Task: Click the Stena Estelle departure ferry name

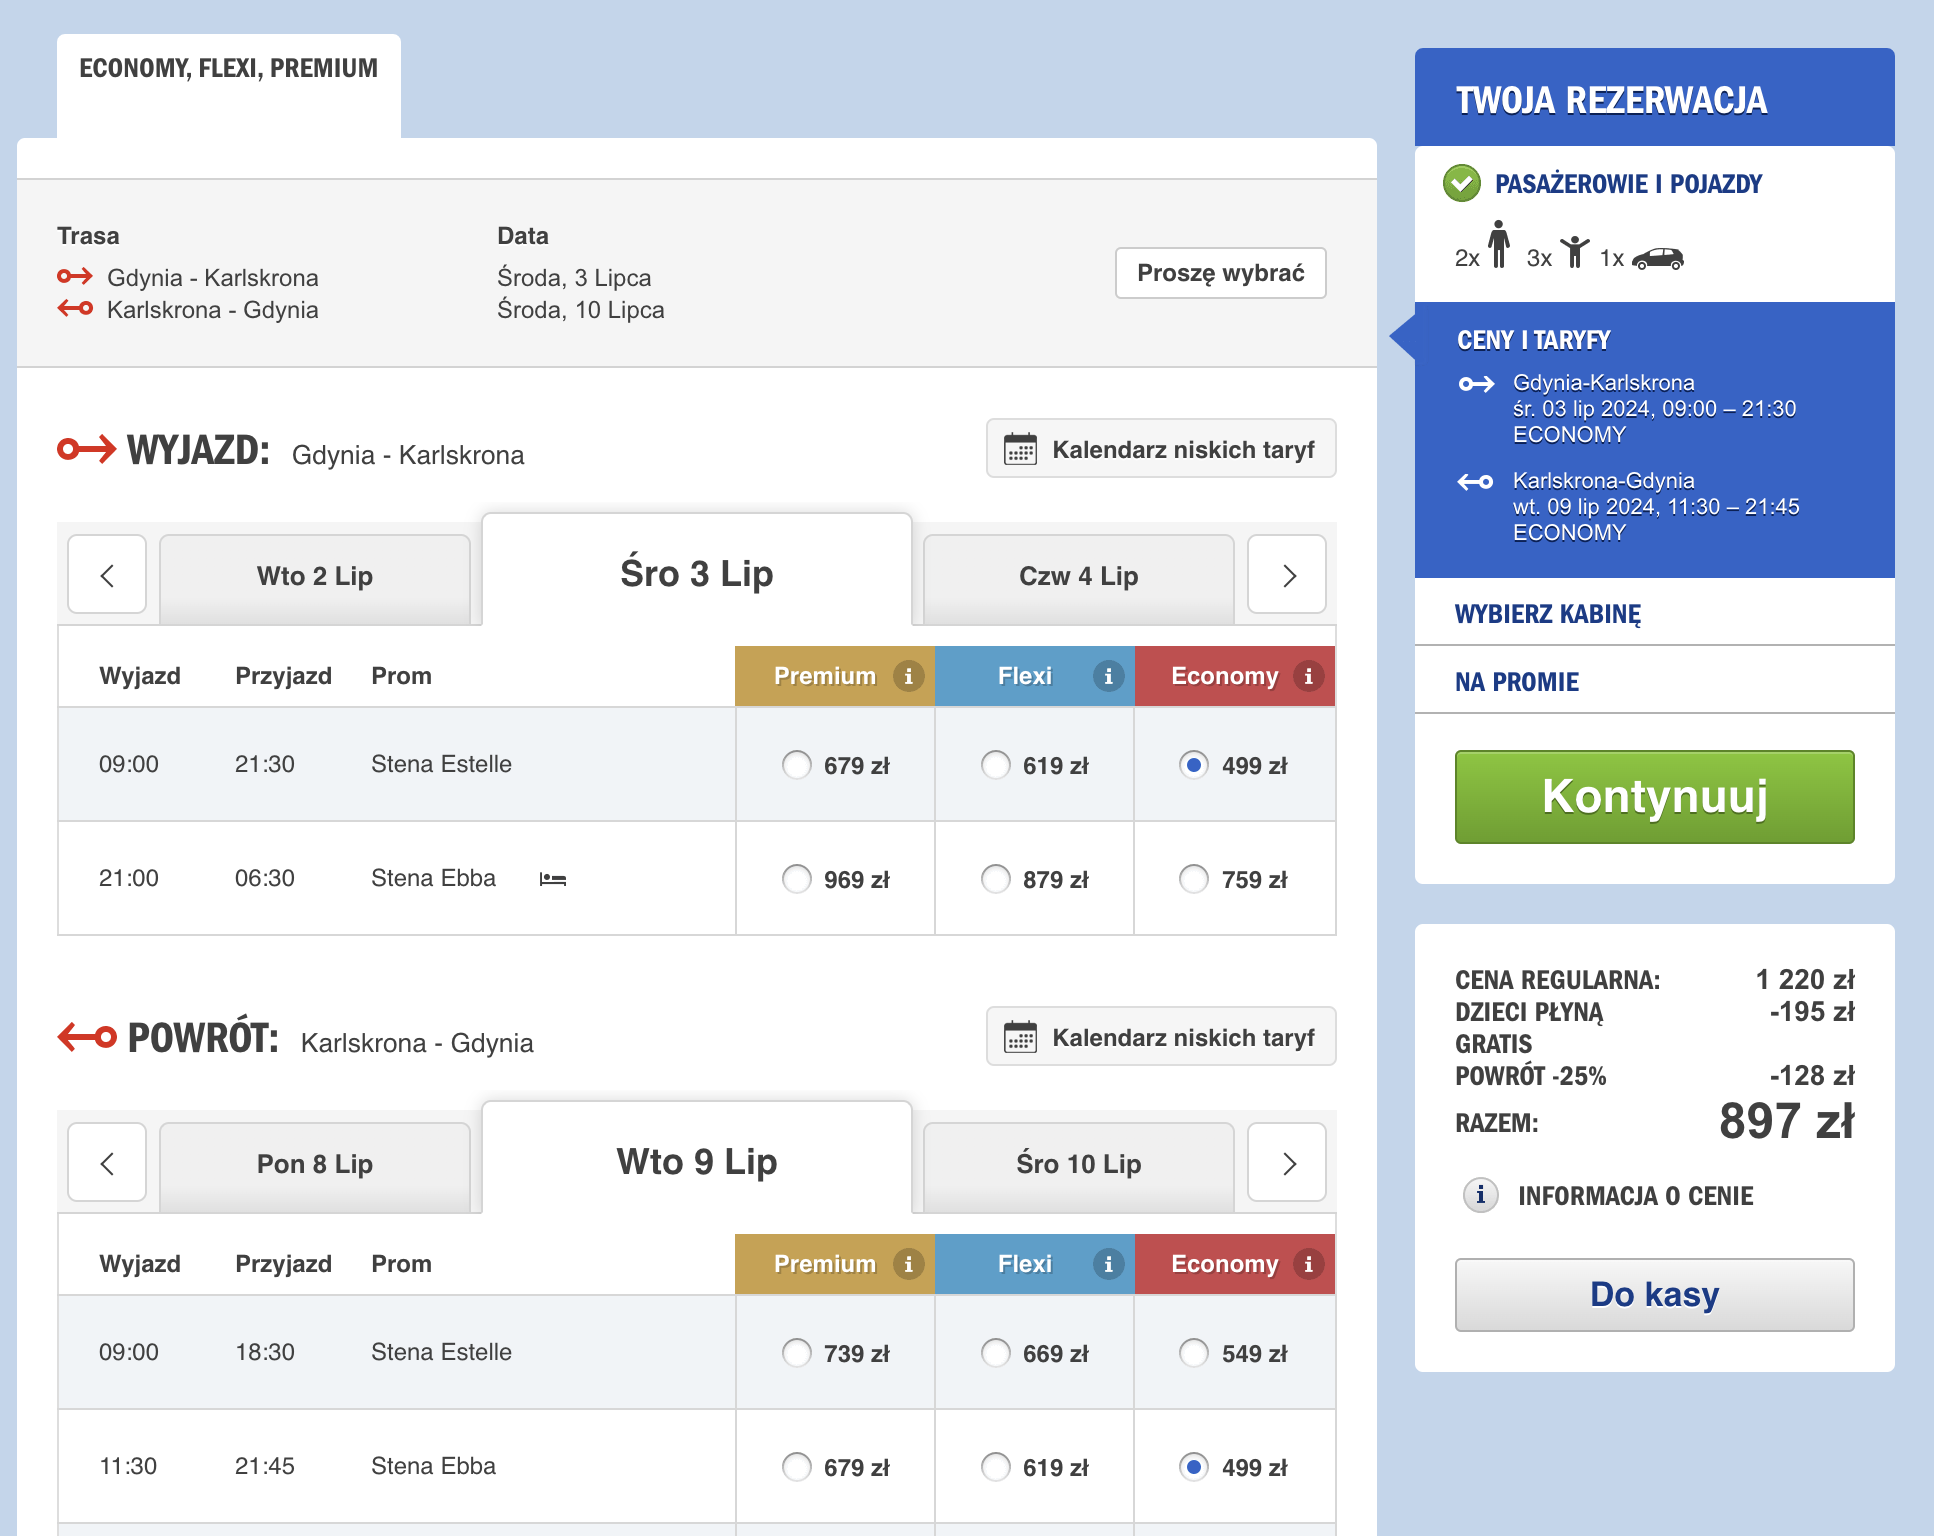Action: pos(441,764)
